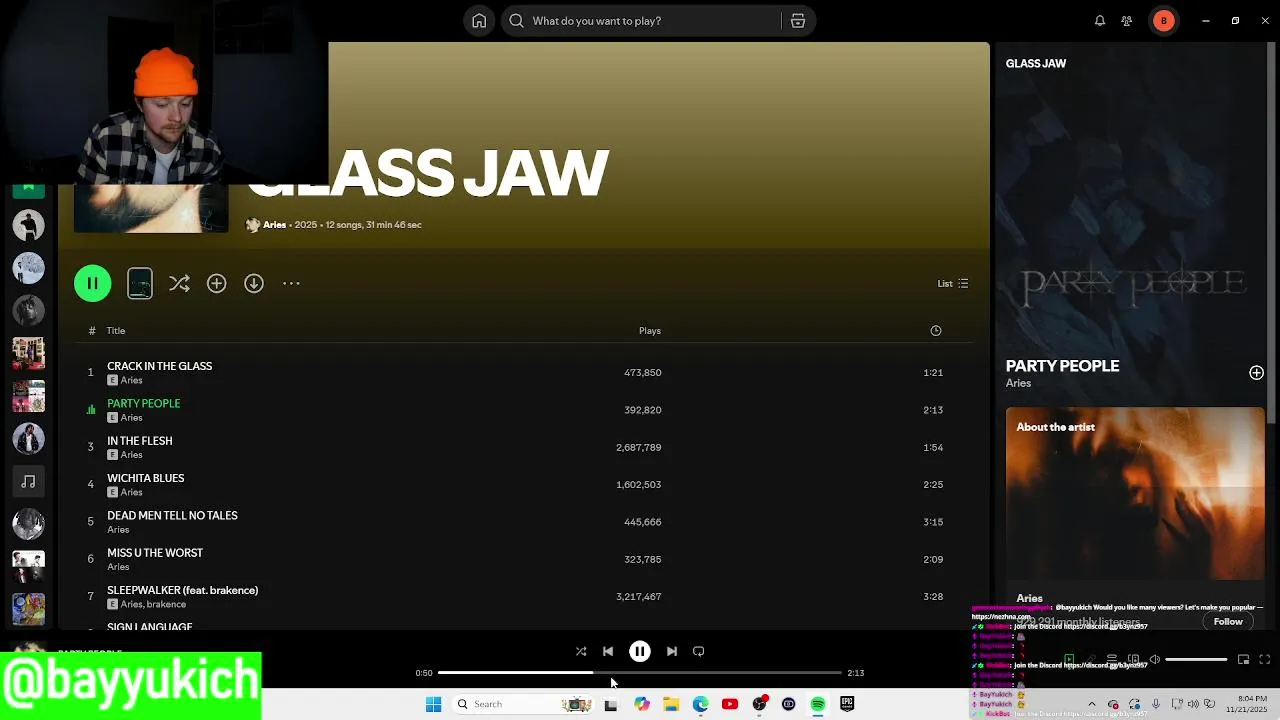This screenshot has width=1280, height=720.
Task: Pause album with the green pause button
Action: point(92,284)
